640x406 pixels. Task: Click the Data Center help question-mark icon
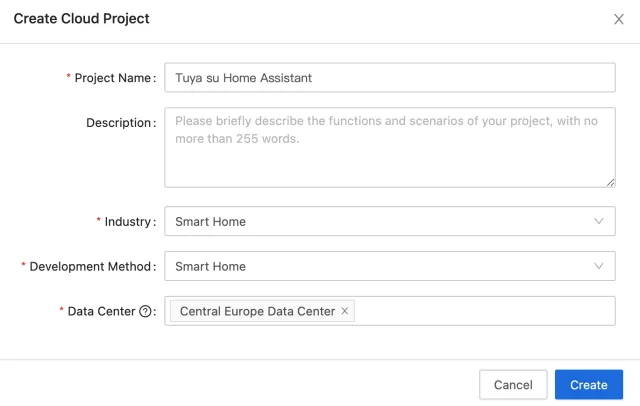pos(145,312)
